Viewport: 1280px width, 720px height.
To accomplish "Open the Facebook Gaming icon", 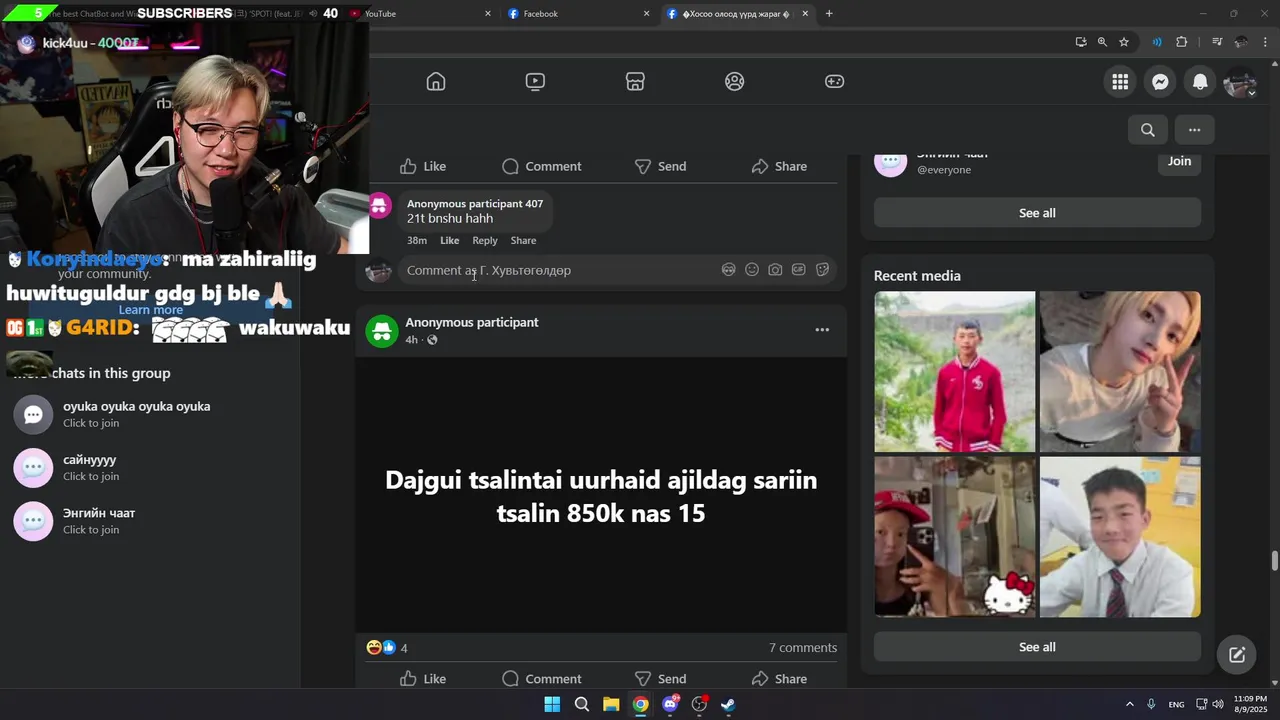I will 834,82.
